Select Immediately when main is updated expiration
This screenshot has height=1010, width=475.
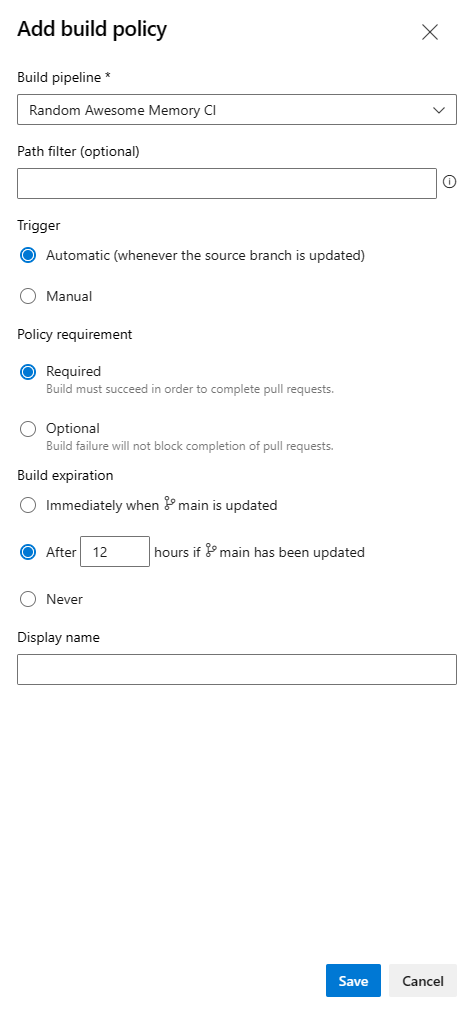point(28,506)
